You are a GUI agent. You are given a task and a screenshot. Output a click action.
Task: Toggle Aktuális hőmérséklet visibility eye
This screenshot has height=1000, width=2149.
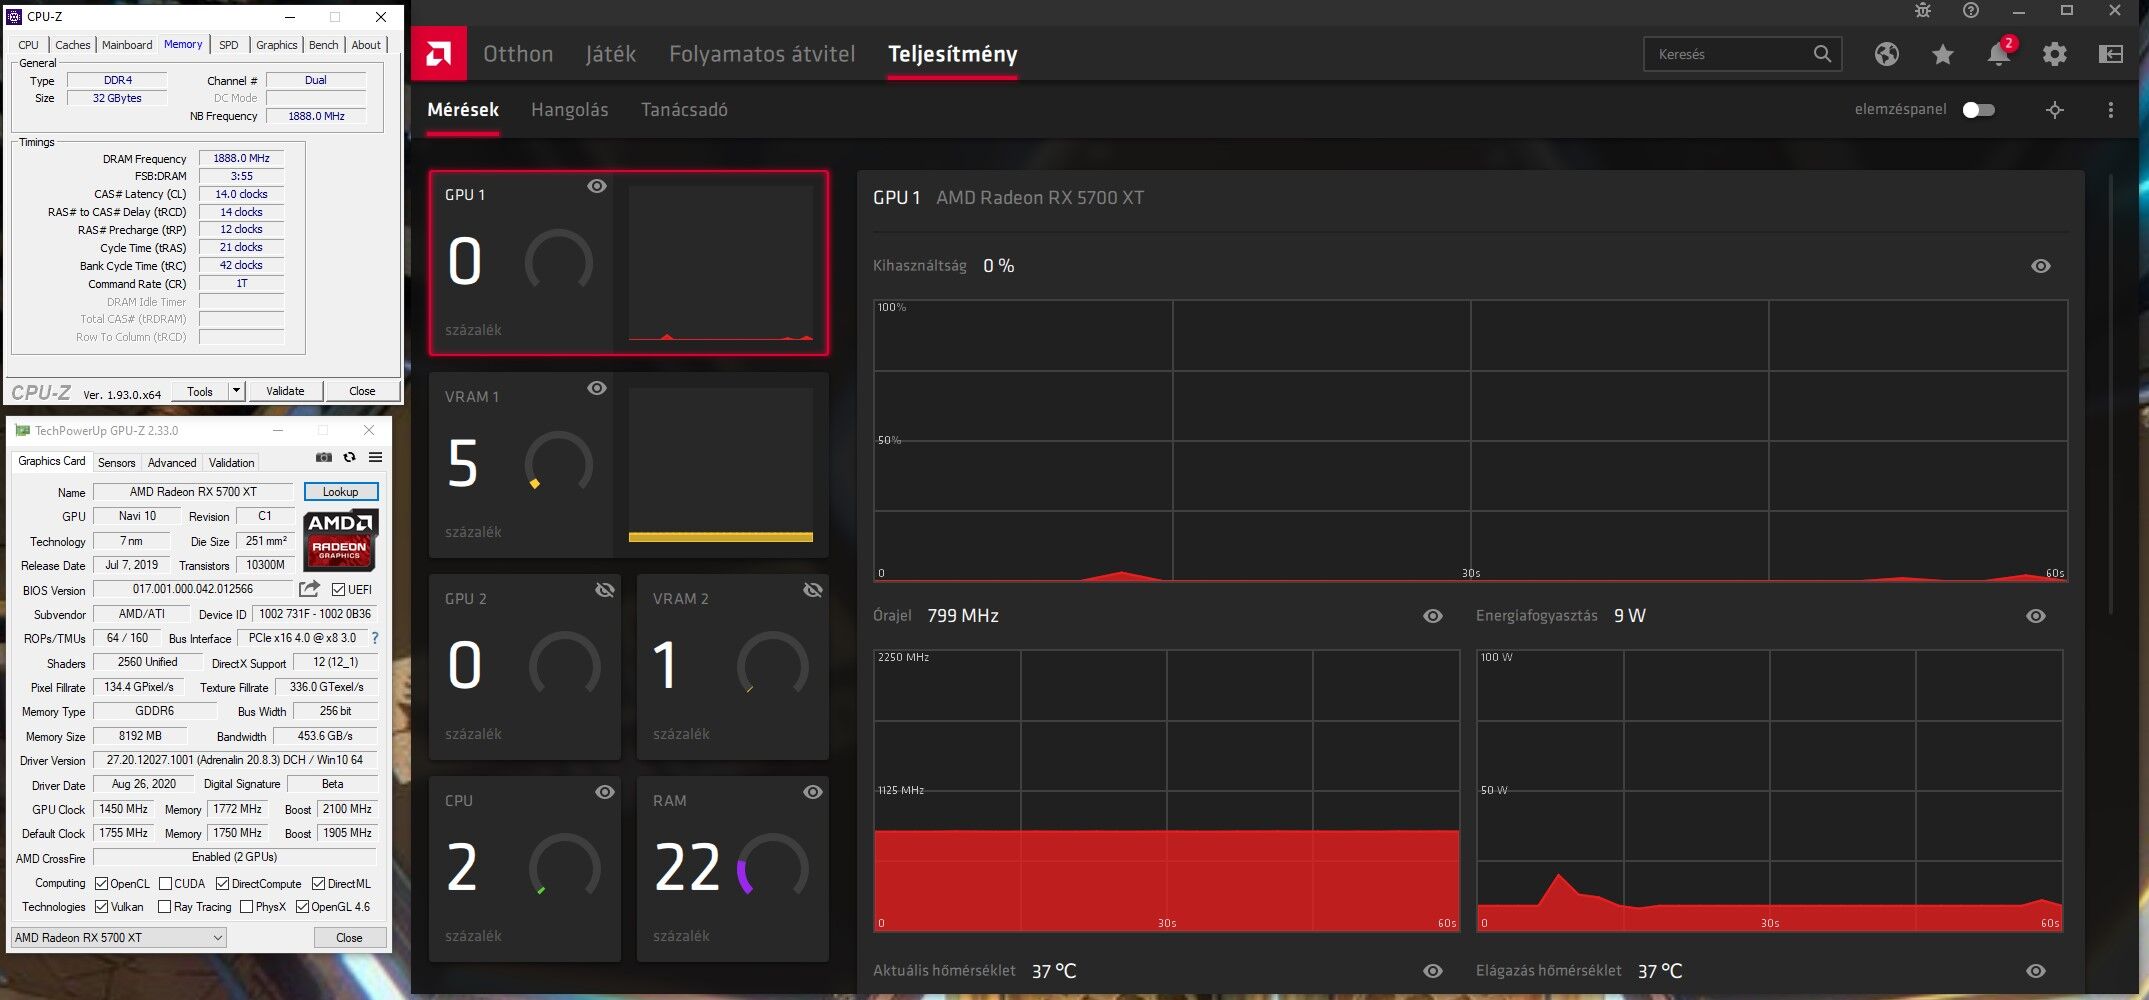(x=1432, y=971)
